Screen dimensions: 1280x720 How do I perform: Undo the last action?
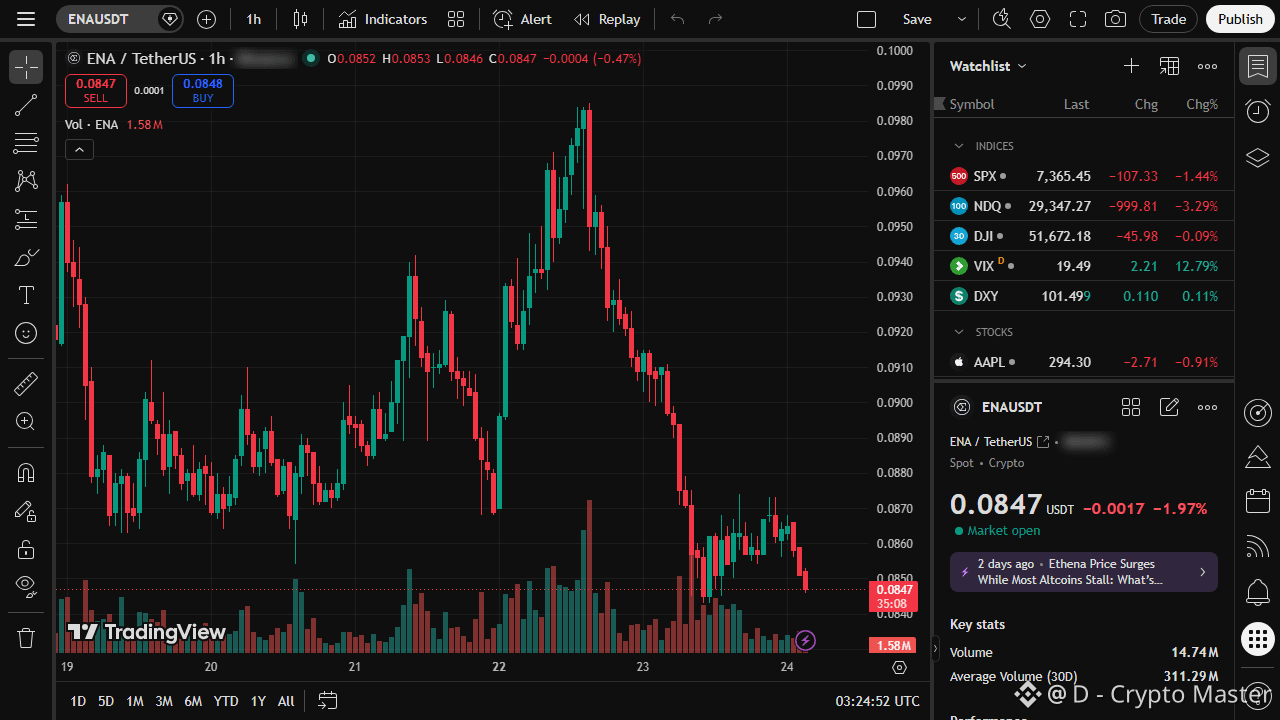pyautogui.click(x=678, y=19)
